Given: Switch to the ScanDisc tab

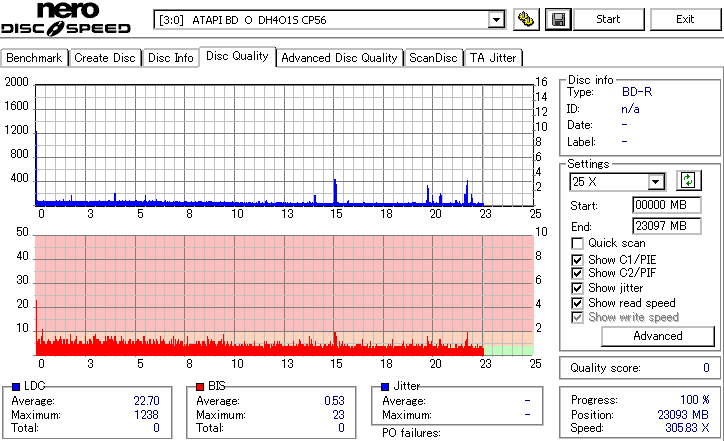Looking at the screenshot, I should (433, 58).
